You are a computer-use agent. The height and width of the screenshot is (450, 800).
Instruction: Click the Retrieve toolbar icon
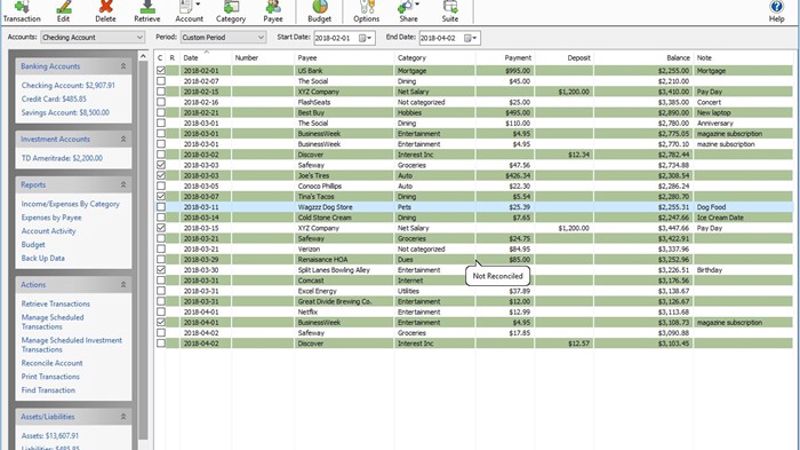pos(147,11)
